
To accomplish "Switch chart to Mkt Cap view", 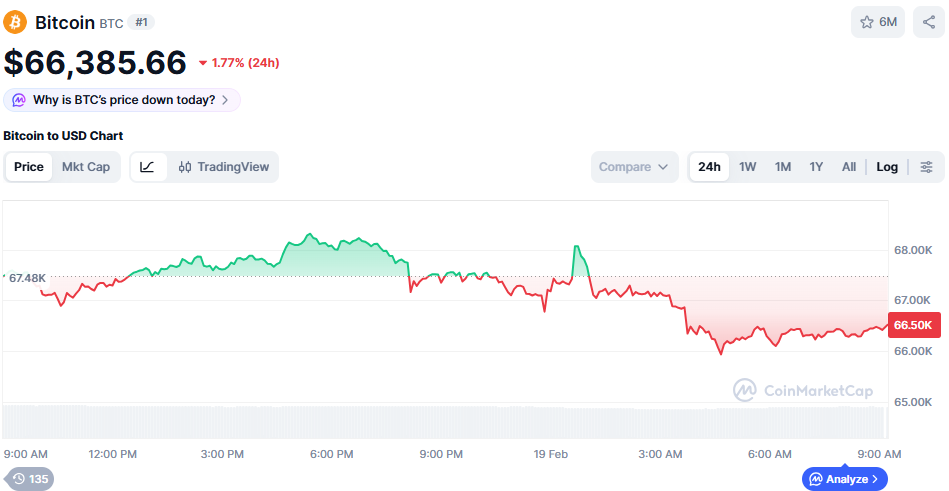I will pos(86,167).
